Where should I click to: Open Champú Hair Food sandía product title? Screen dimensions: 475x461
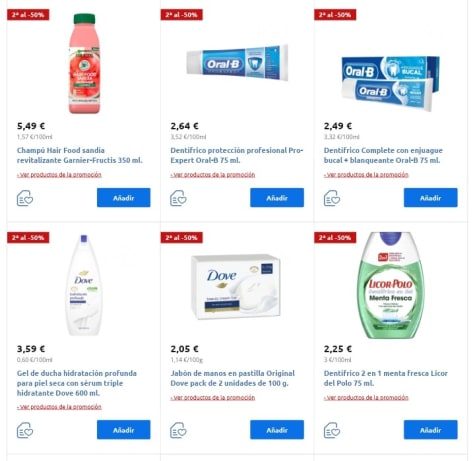[80, 155]
